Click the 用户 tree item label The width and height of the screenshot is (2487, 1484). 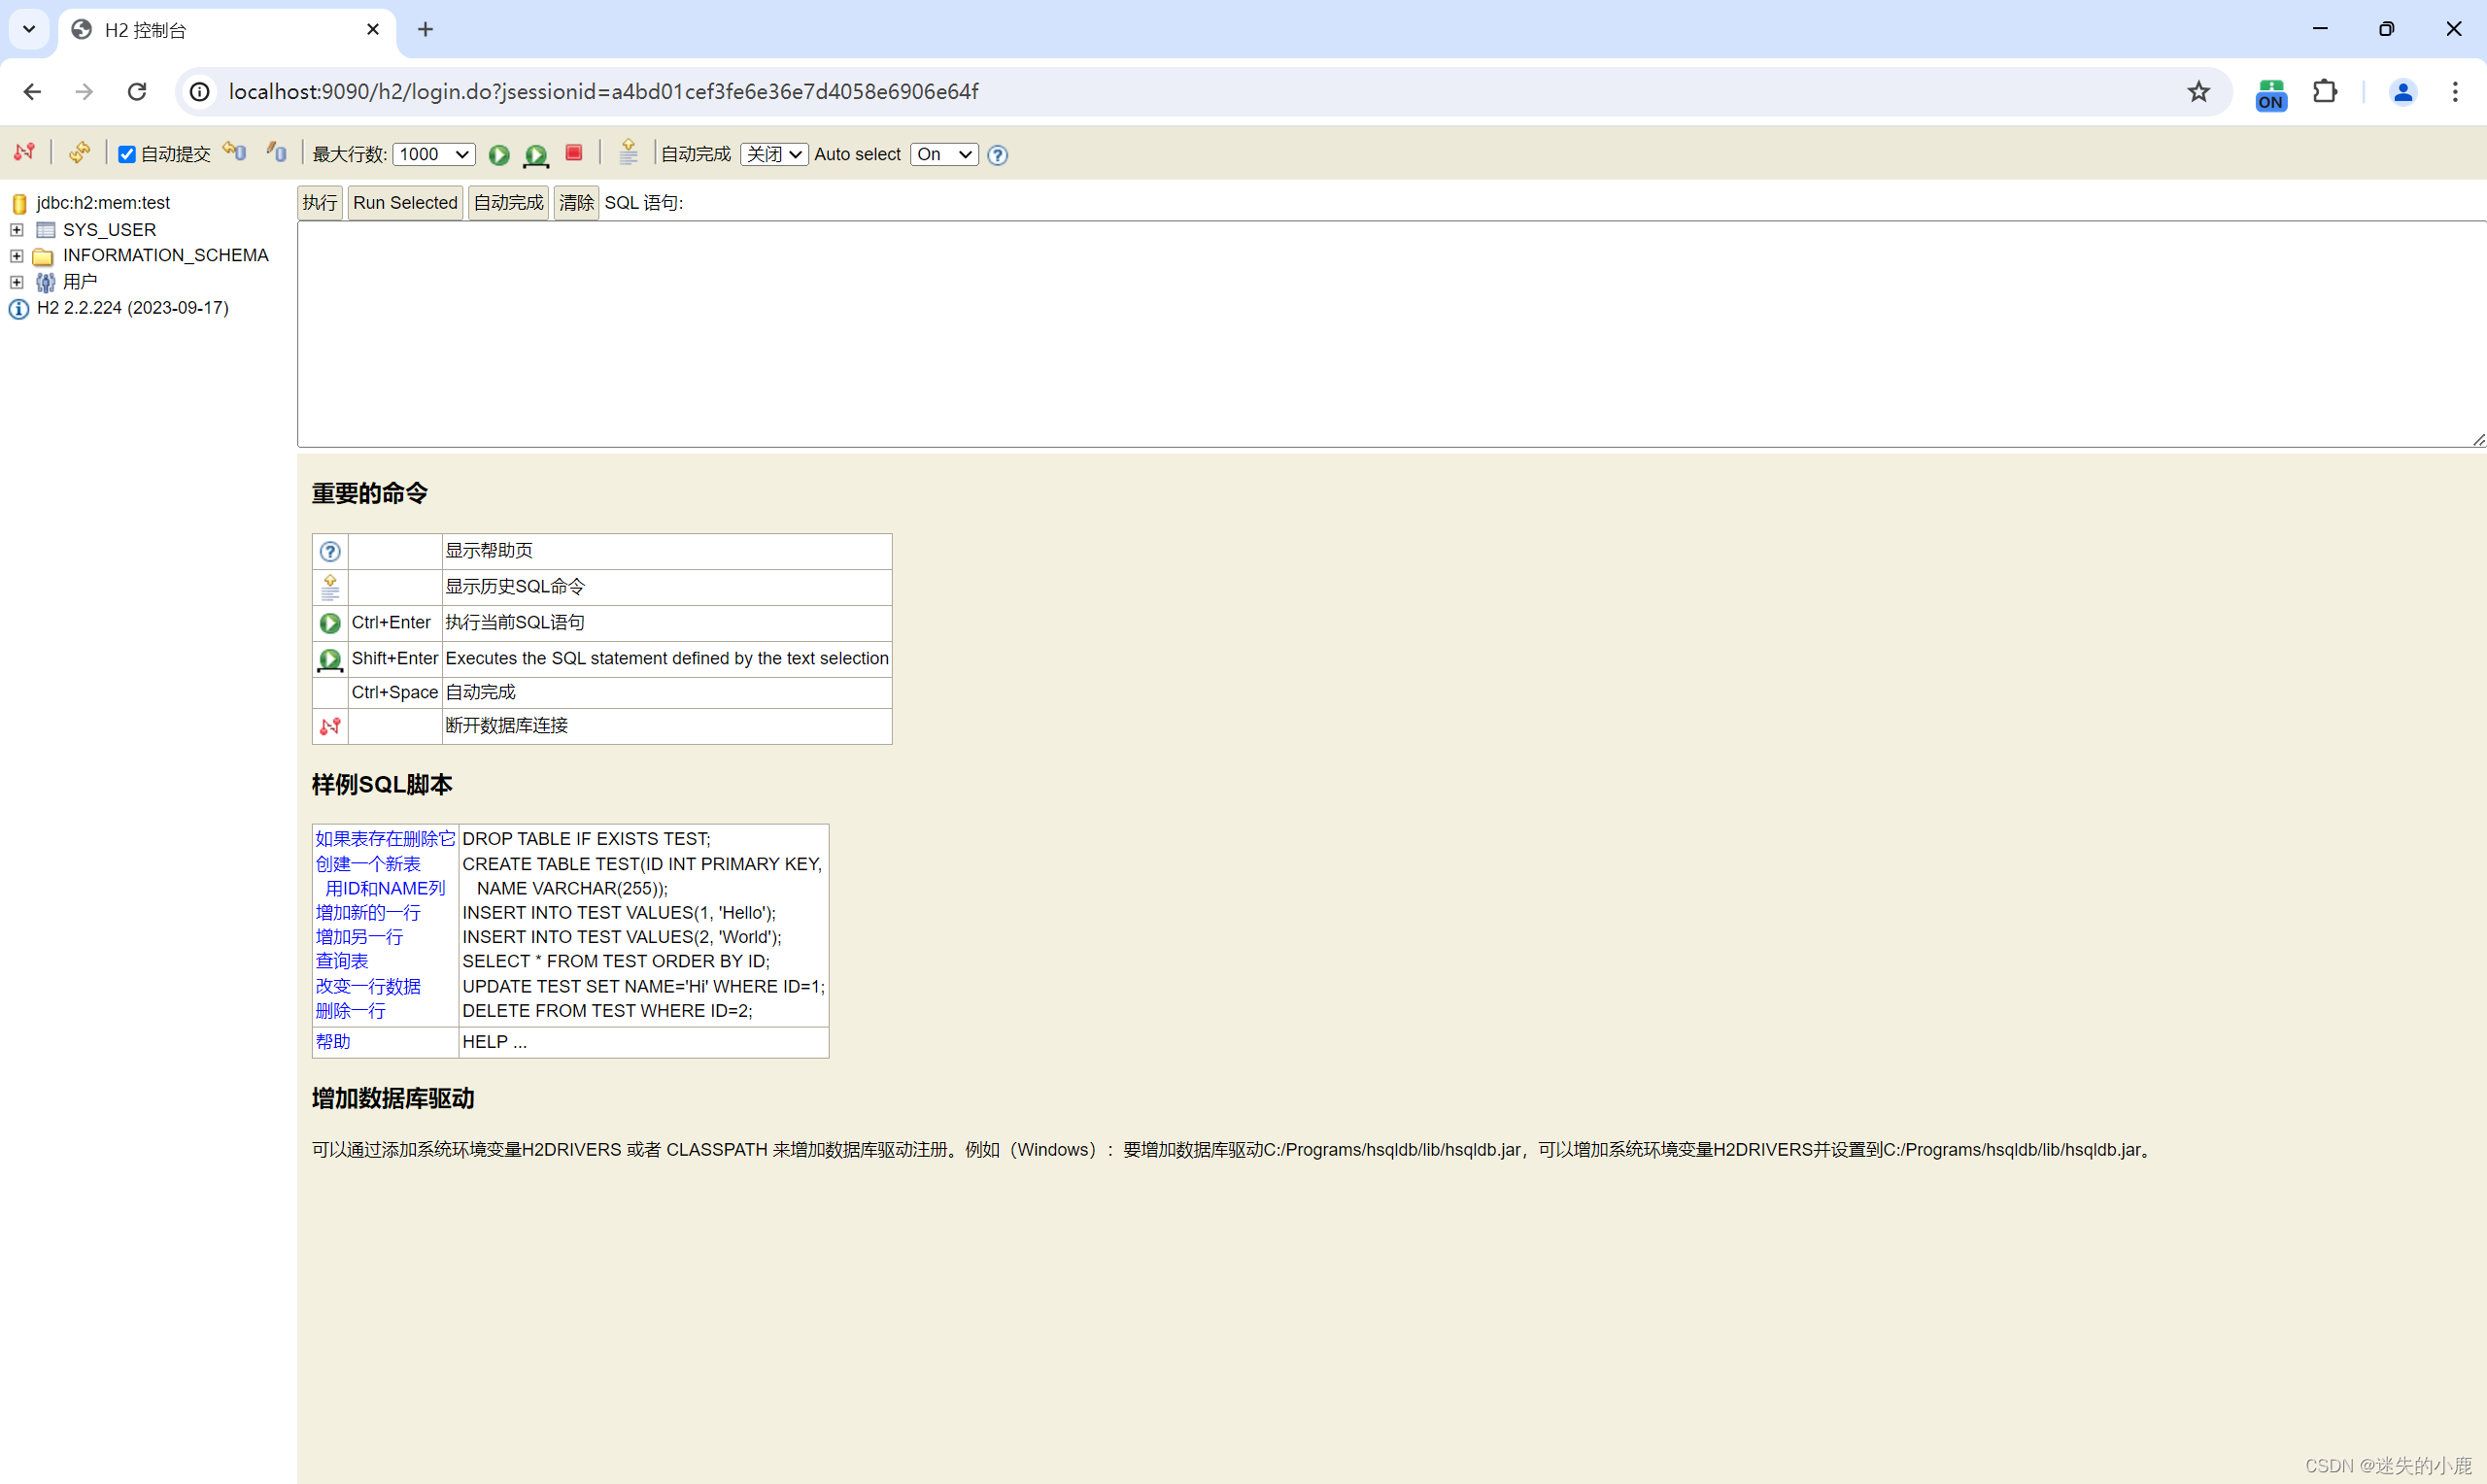(x=80, y=282)
